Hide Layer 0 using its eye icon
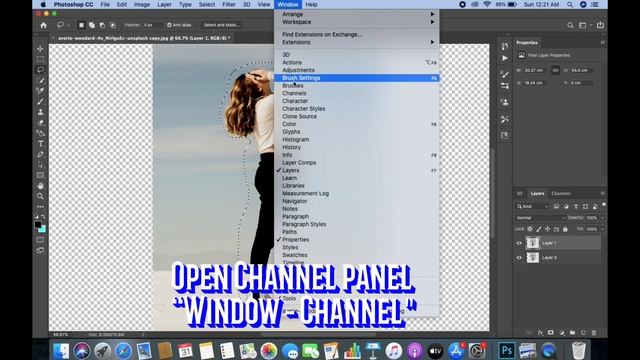640x360 pixels. [519, 258]
